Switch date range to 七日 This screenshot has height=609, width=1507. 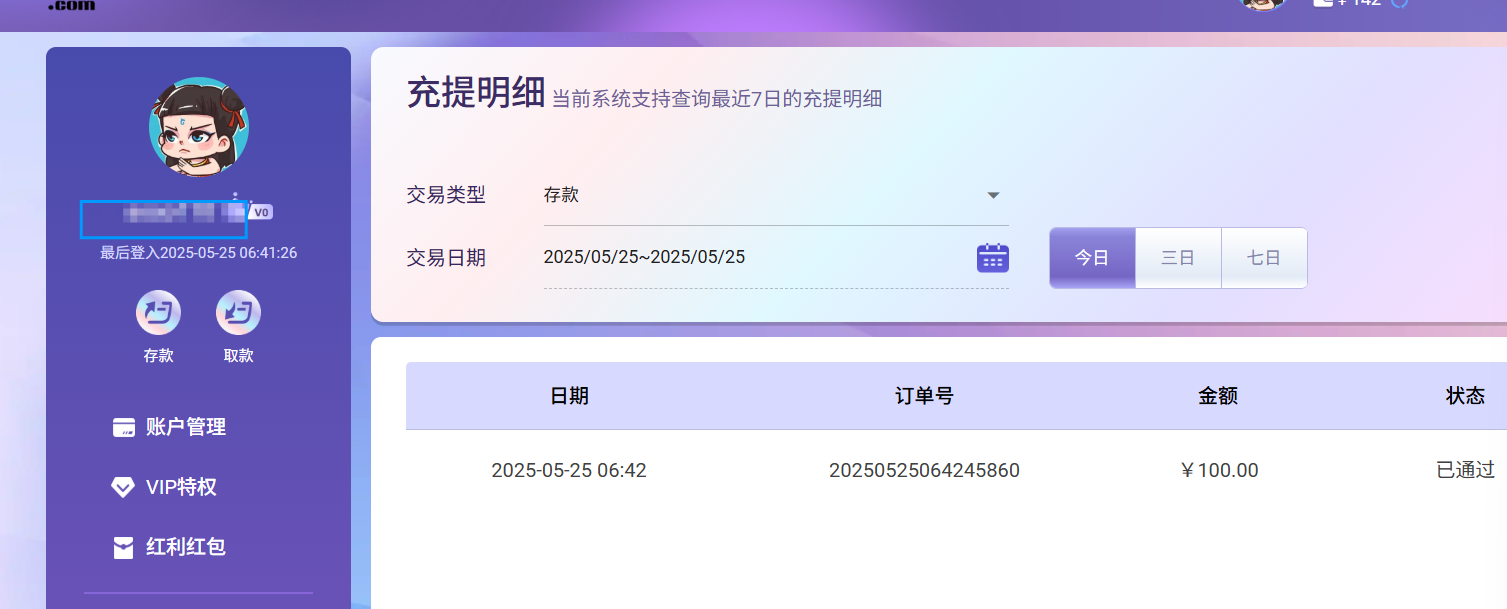pyautogui.click(x=1264, y=258)
